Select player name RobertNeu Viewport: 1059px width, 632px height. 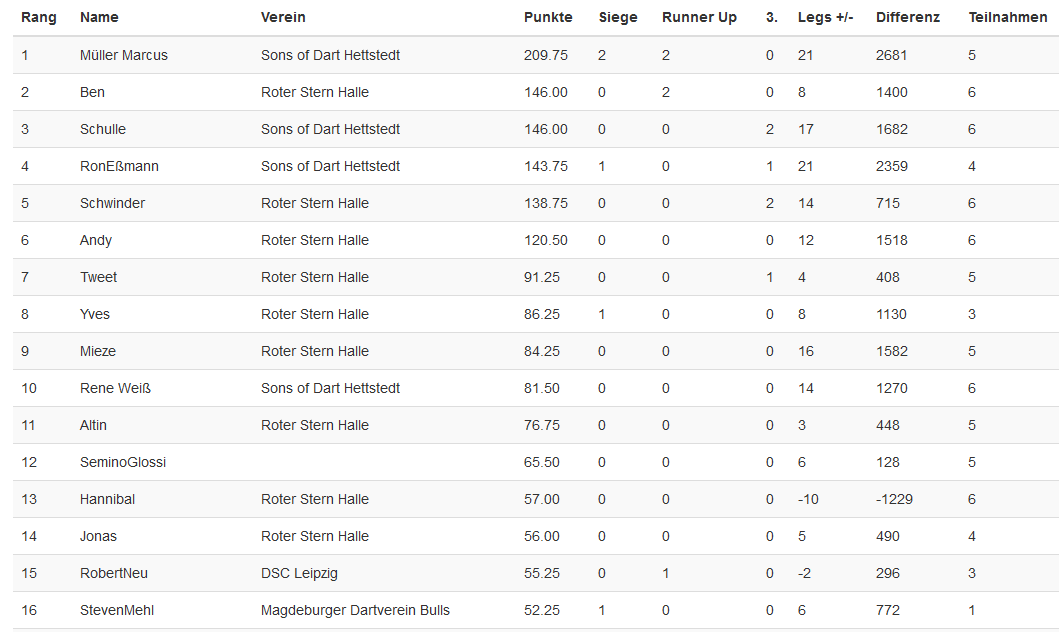pyautogui.click(x=113, y=574)
